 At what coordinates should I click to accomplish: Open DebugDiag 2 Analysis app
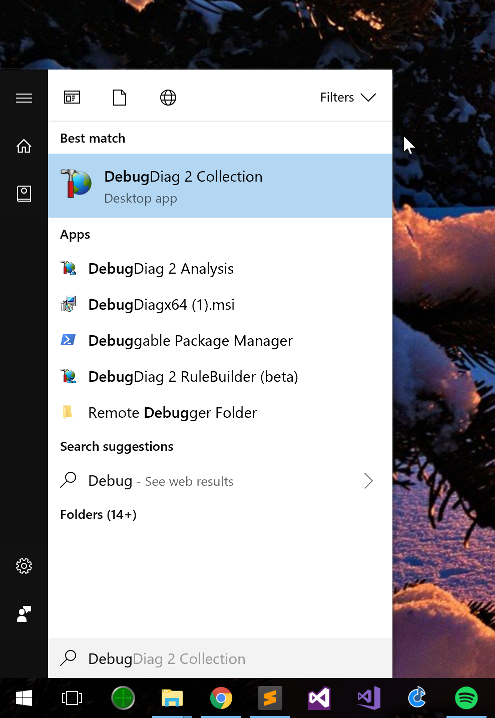coord(220,268)
